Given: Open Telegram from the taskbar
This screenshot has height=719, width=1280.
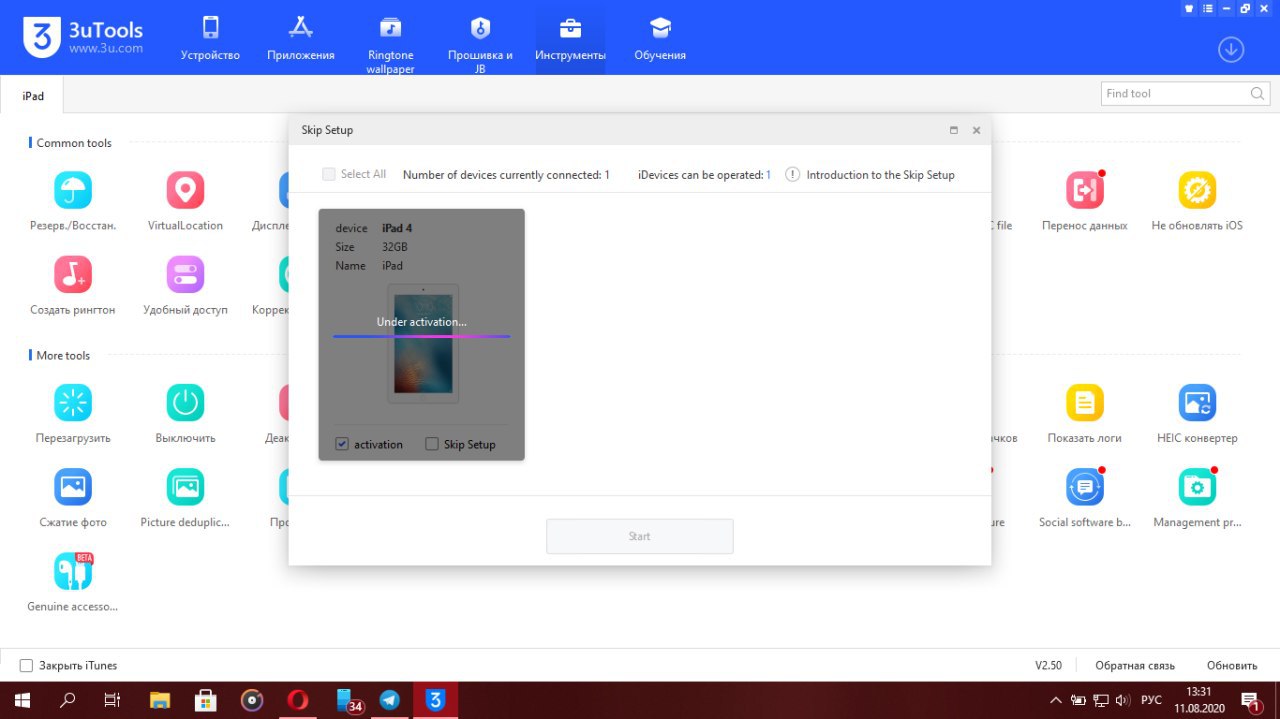Looking at the screenshot, I should (390, 700).
